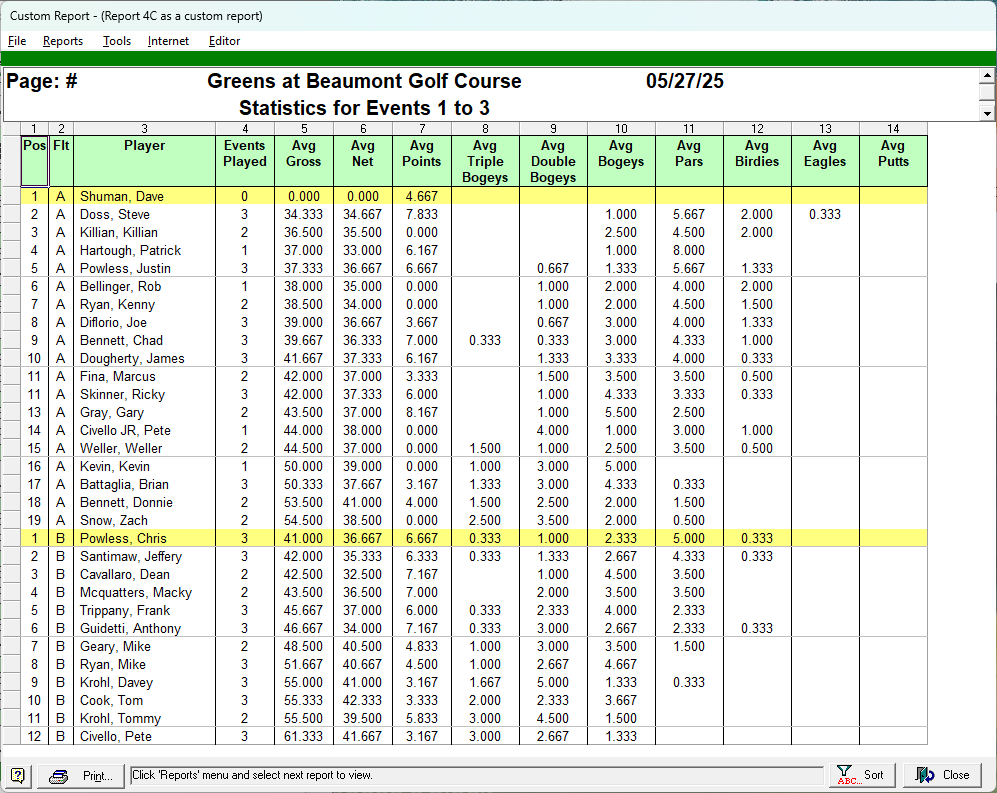Select player Shuman, Dave row
The image size is (997, 793).
tap(122, 197)
